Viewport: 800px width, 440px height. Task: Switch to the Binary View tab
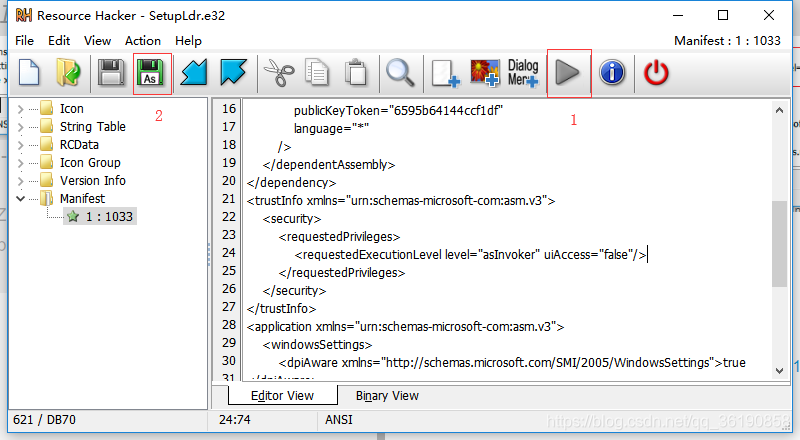(x=387, y=396)
